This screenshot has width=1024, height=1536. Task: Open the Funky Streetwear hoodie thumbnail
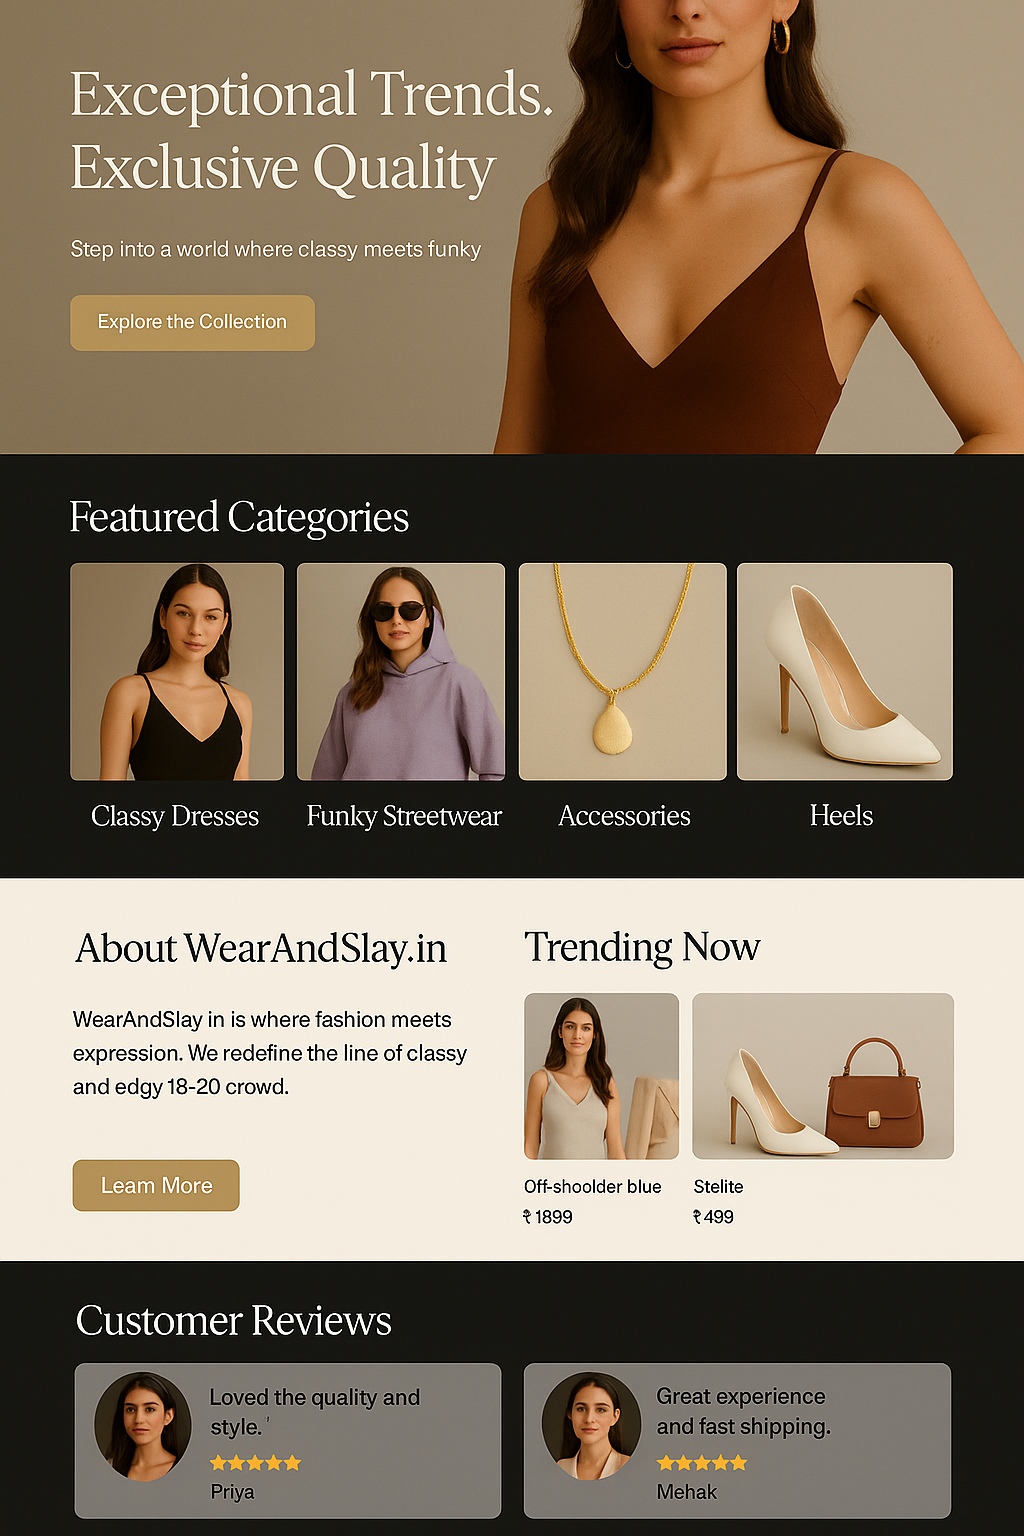(x=401, y=671)
